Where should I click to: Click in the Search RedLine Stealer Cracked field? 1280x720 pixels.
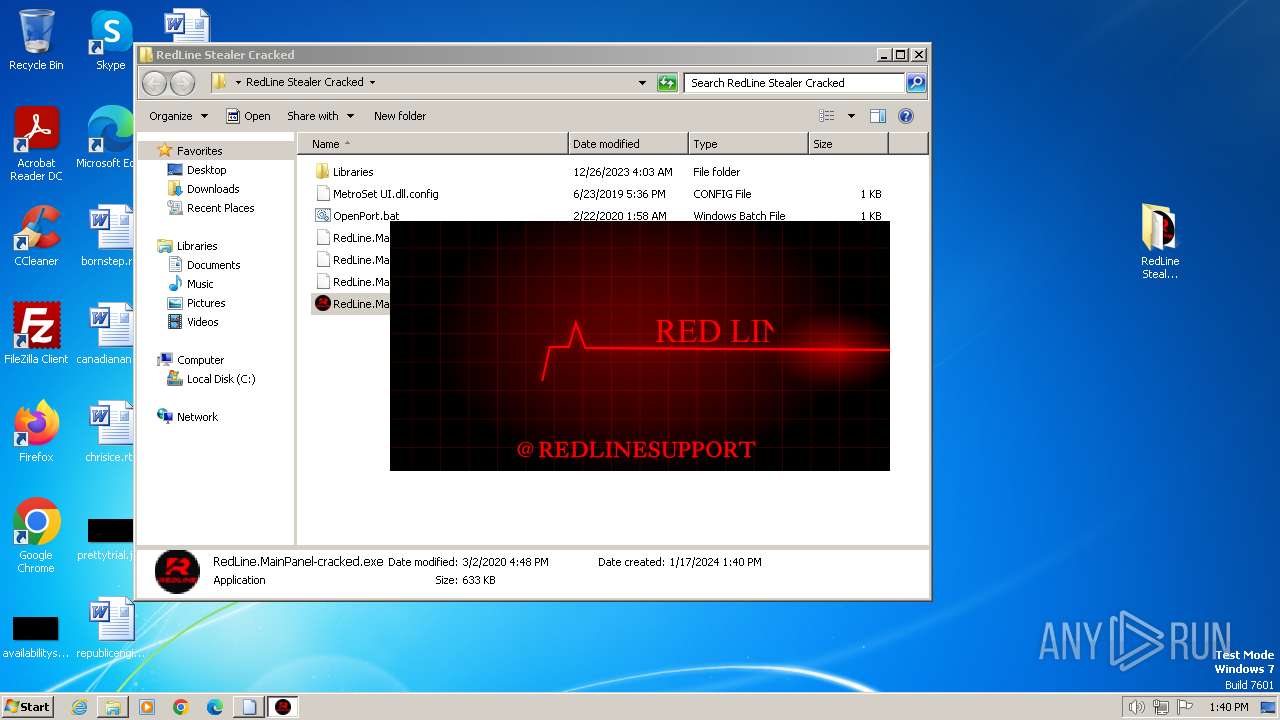pyautogui.click(x=795, y=83)
